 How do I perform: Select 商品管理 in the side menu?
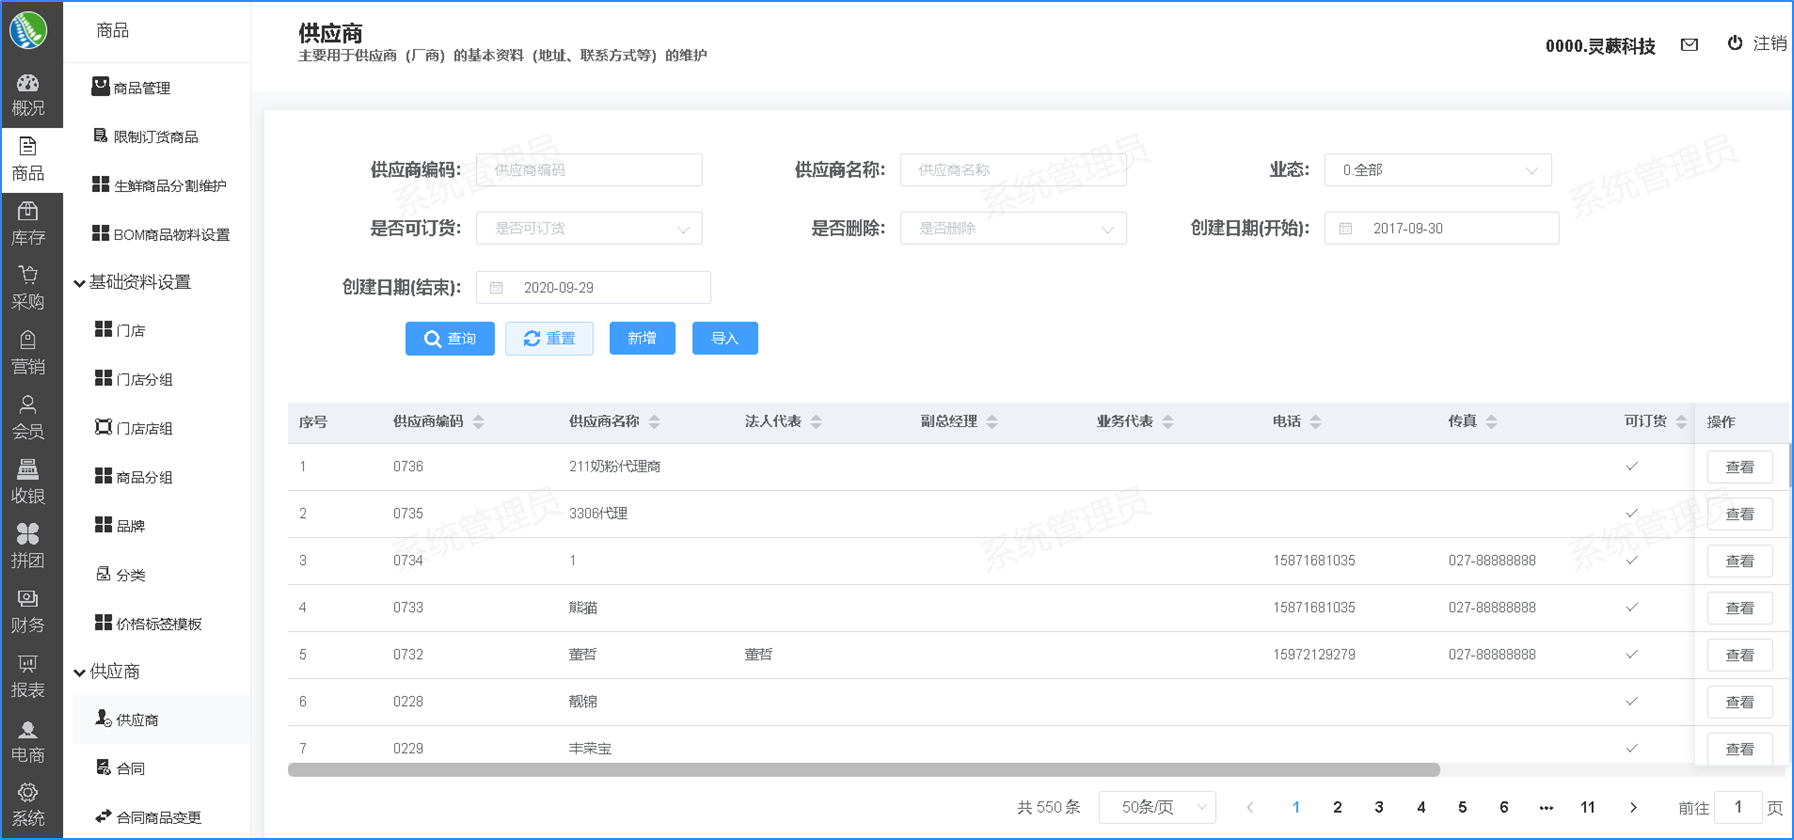[x=141, y=88]
